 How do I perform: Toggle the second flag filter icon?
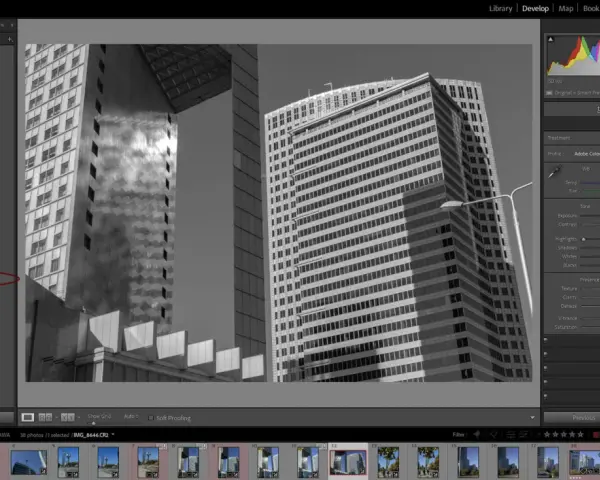(x=494, y=434)
